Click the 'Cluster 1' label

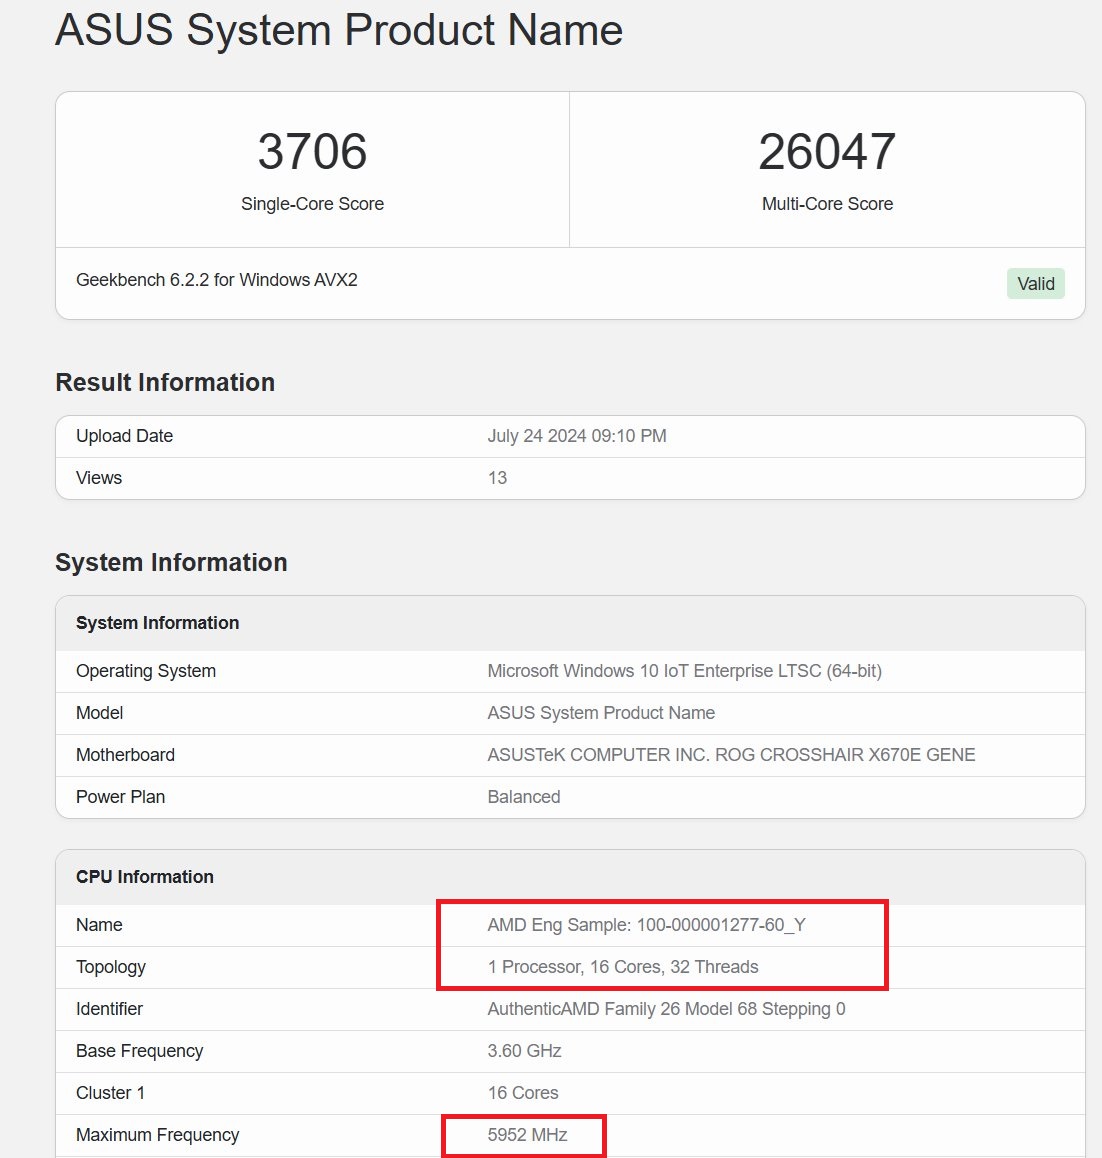click(110, 1093)
